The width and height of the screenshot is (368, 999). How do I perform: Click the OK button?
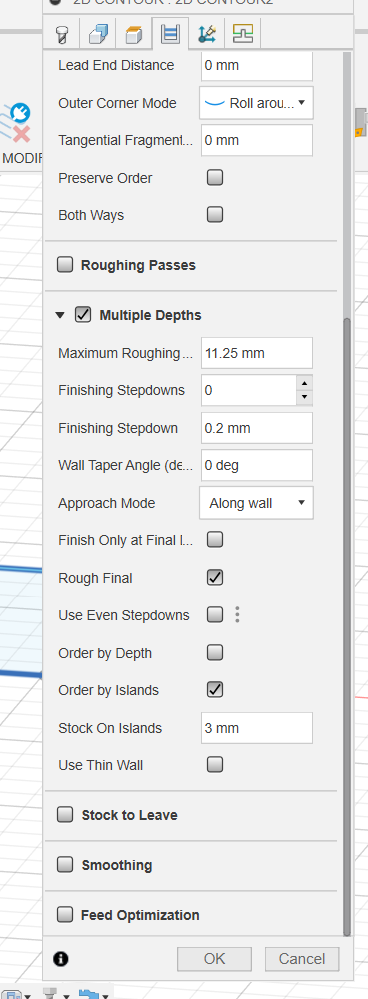[x=215, y=959]
